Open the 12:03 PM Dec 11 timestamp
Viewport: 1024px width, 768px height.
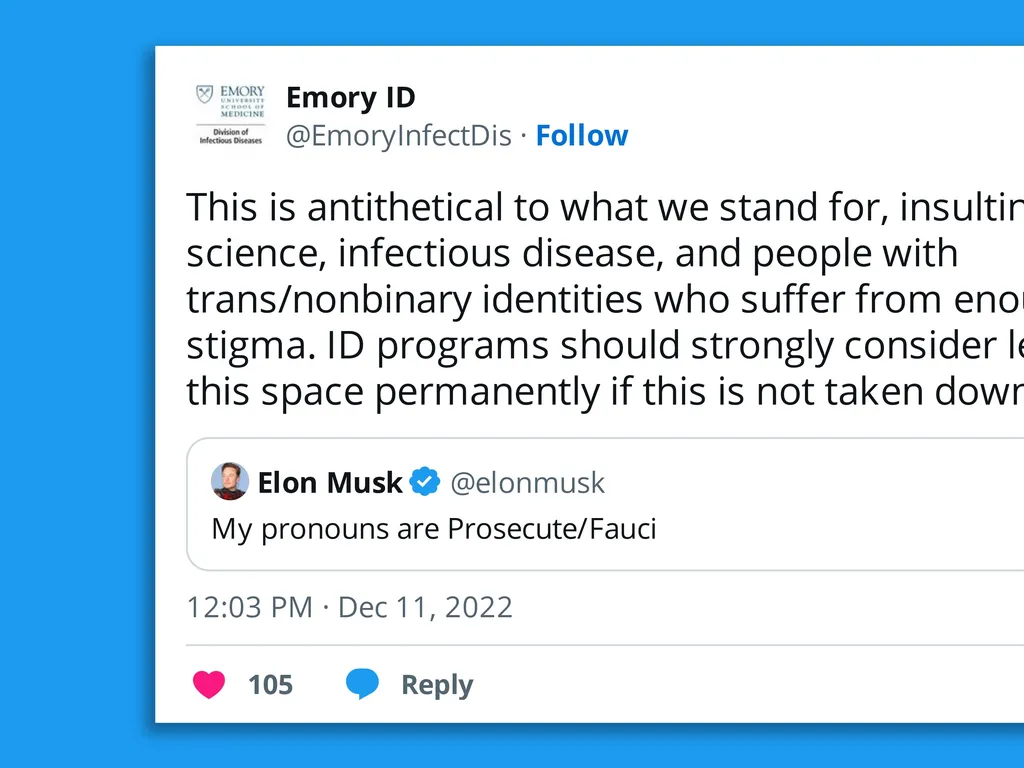350,607
